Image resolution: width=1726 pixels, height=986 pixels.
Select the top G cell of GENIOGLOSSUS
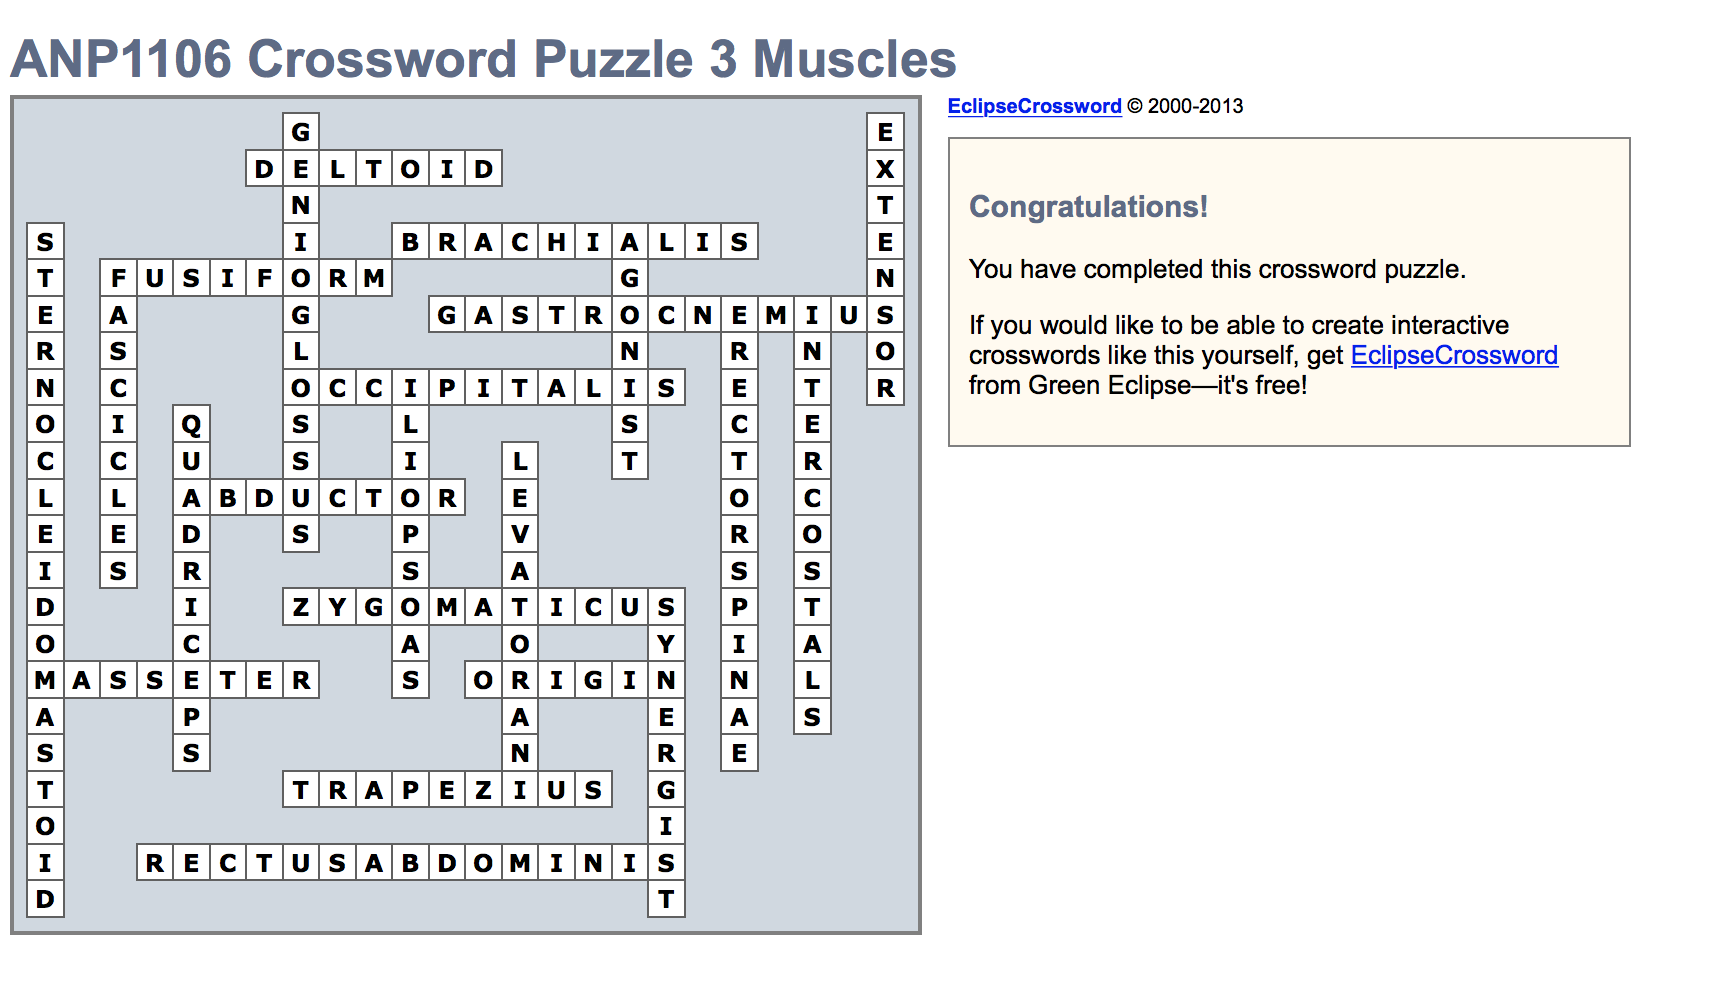[x=301, y=132]
